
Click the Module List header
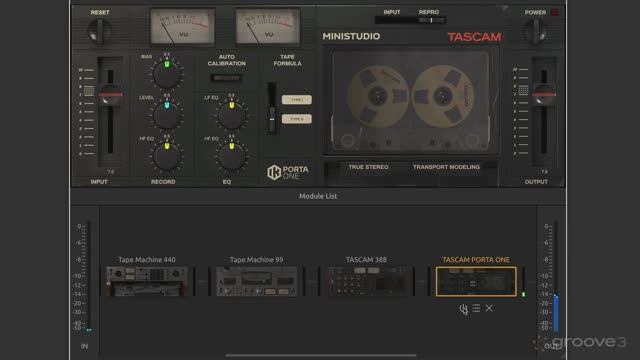(x=318, y=196)
